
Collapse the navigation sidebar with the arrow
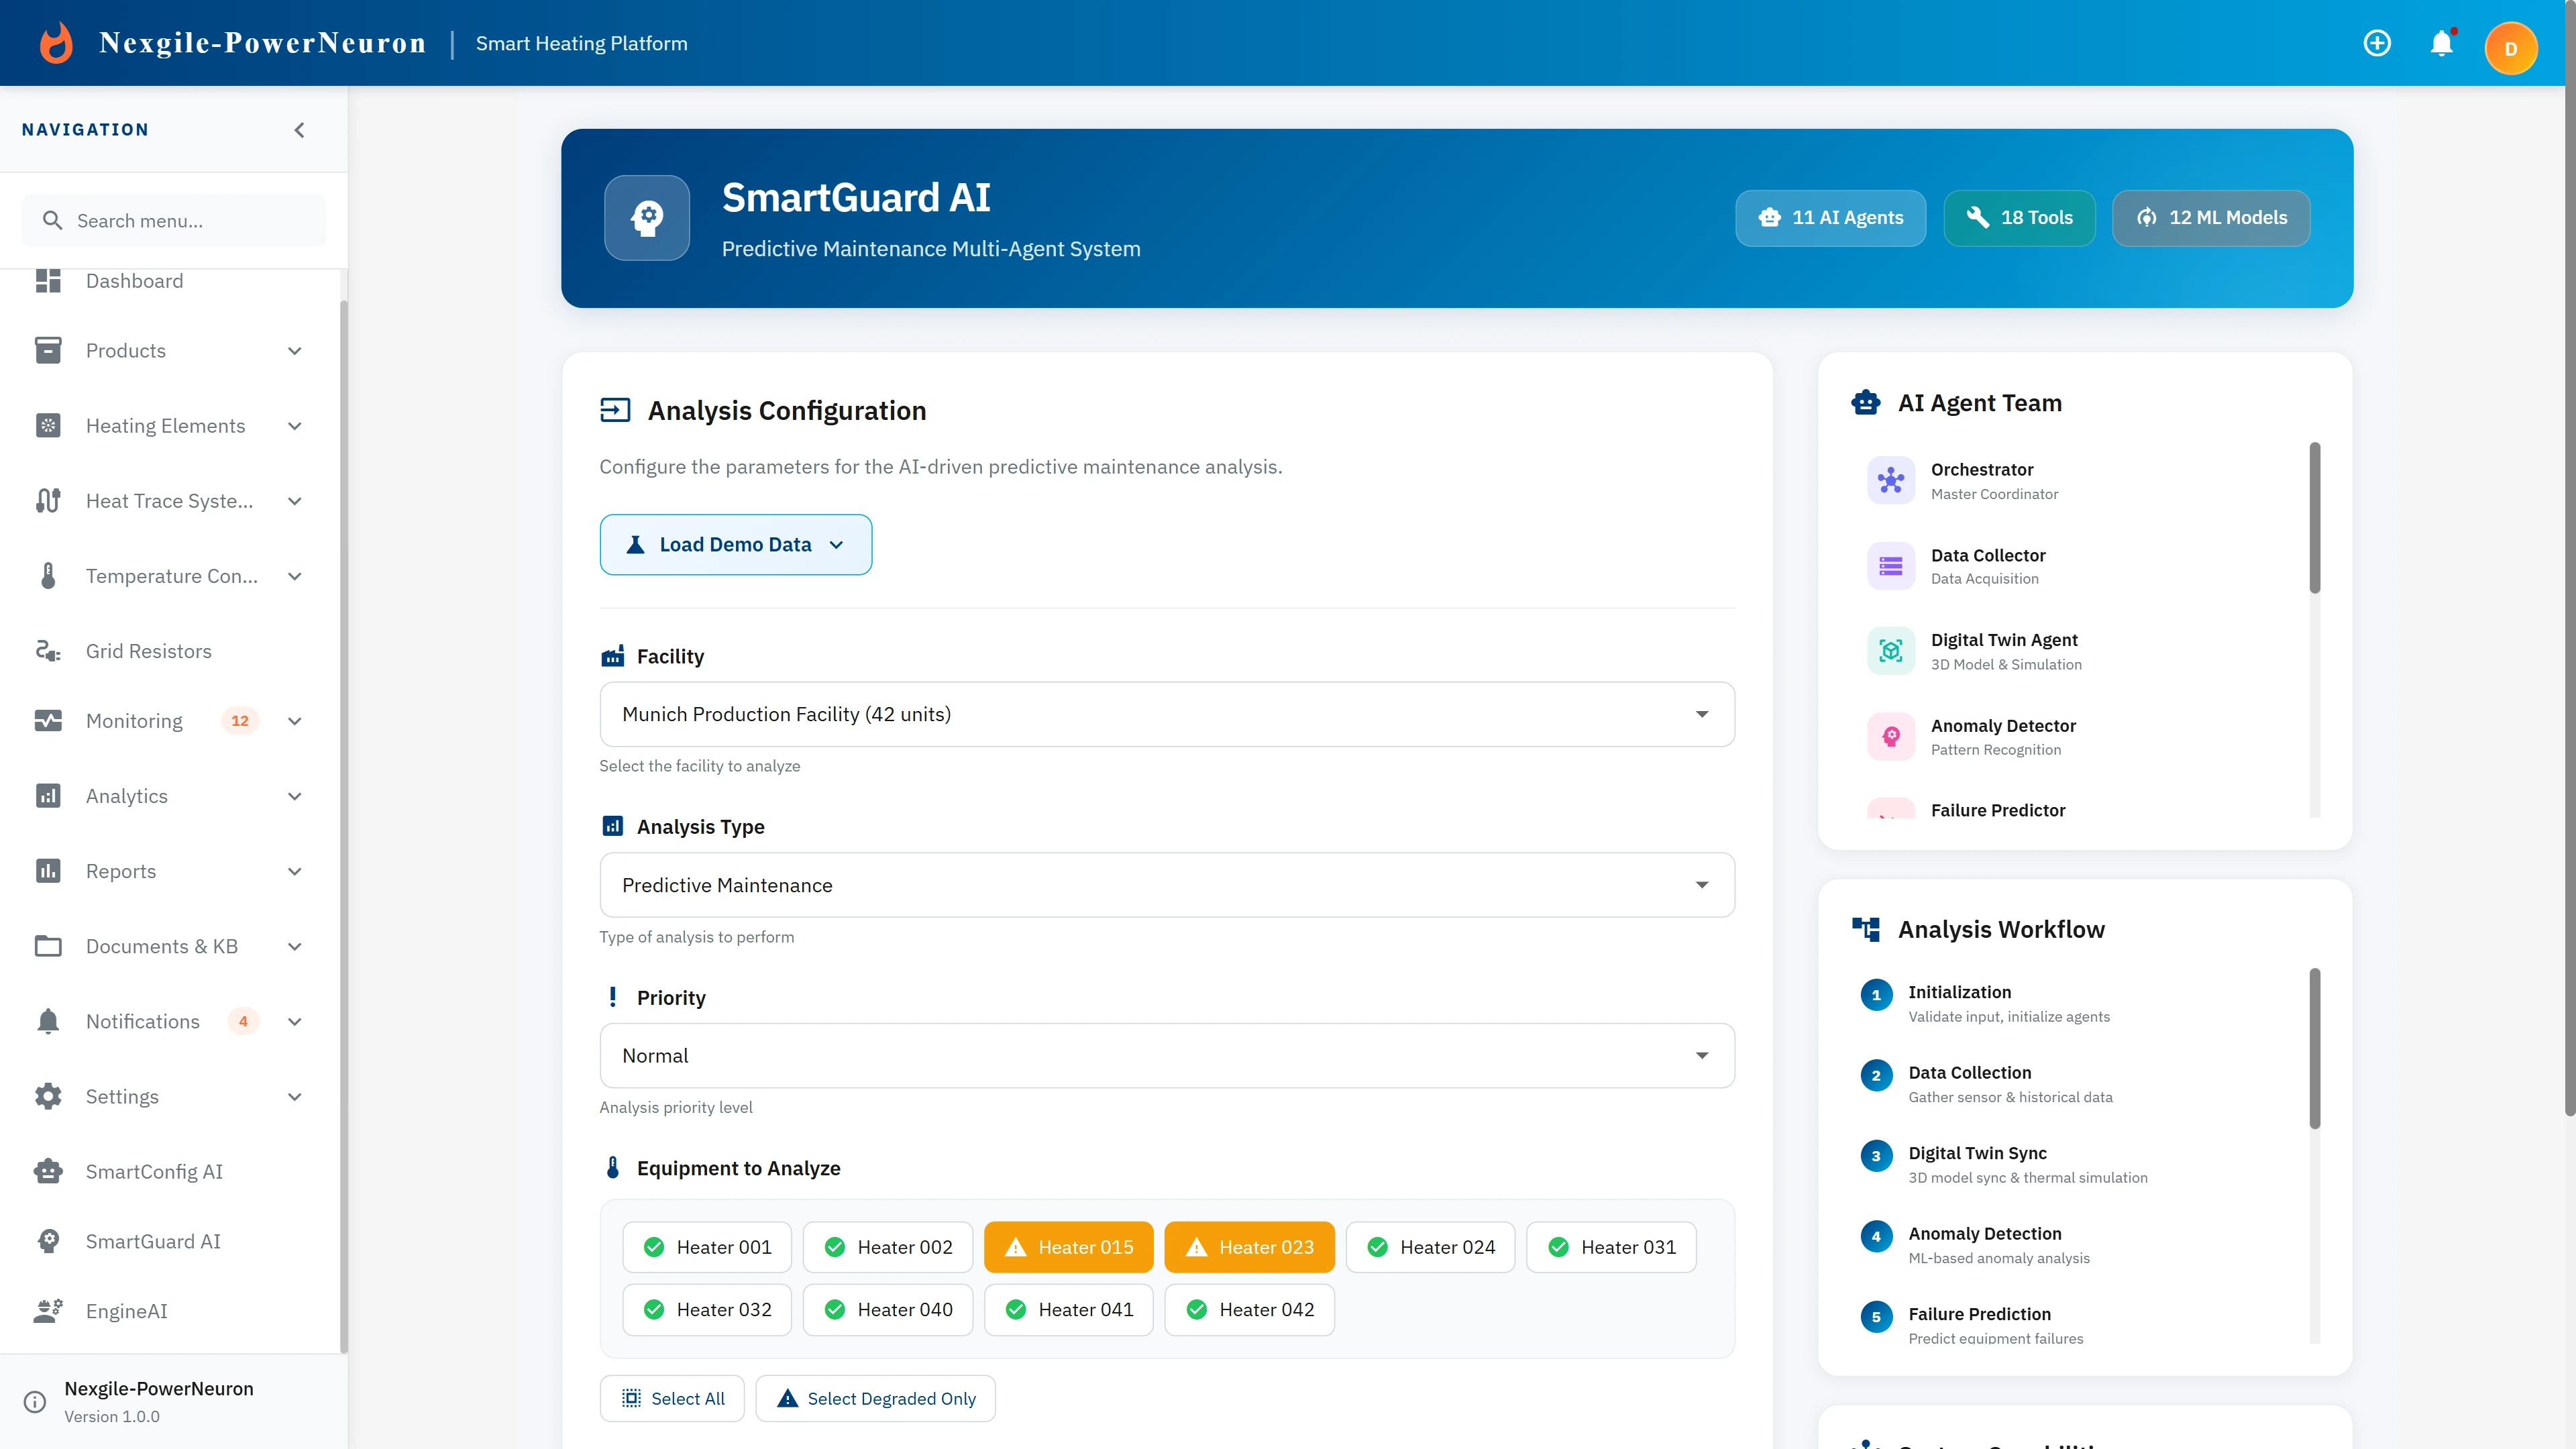[299, 130]
